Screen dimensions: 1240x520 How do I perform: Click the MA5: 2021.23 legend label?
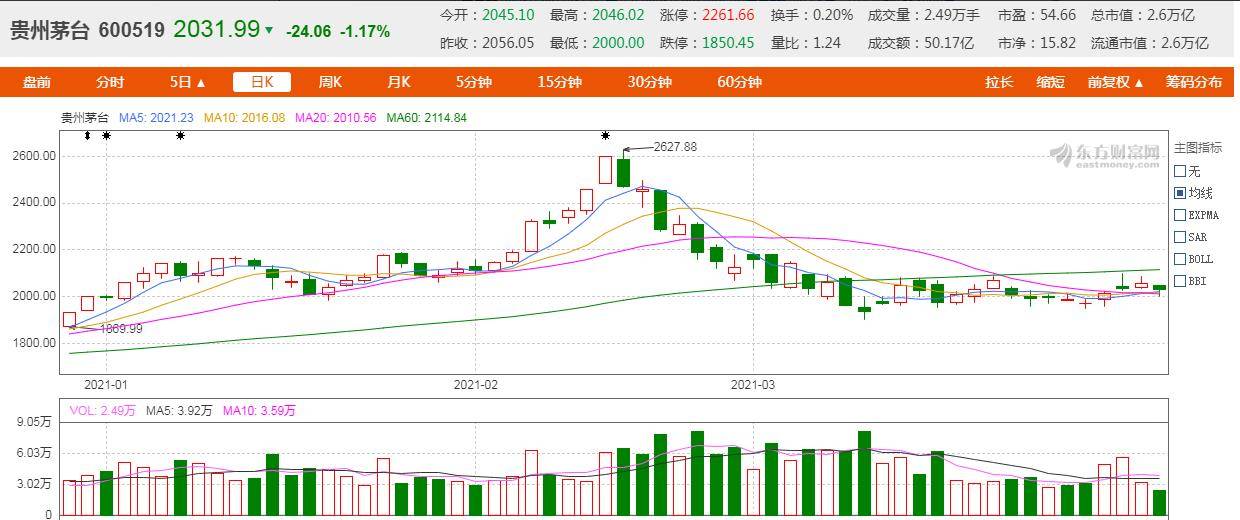[x=156, y=118]
